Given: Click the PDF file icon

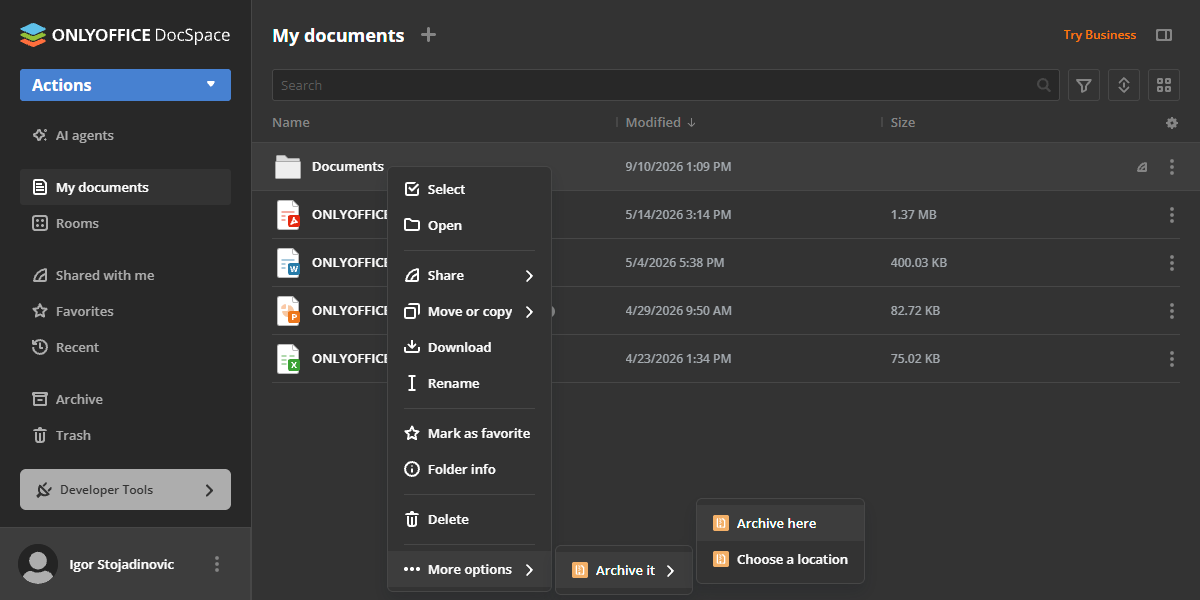Looking at the screenshot, I should [x=288, y=215].
